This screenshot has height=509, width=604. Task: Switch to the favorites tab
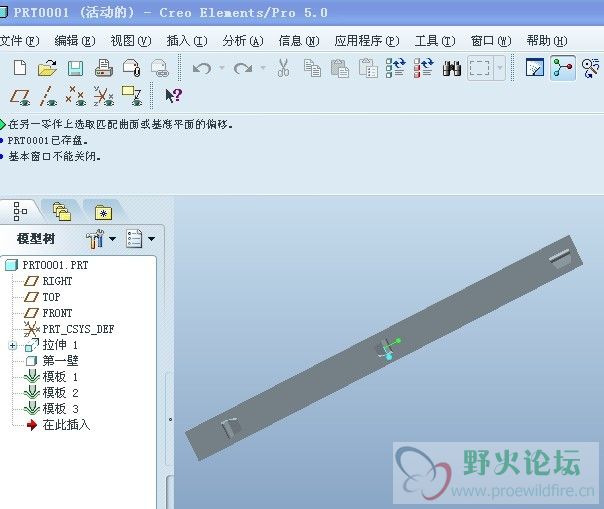tap(103, 212)
